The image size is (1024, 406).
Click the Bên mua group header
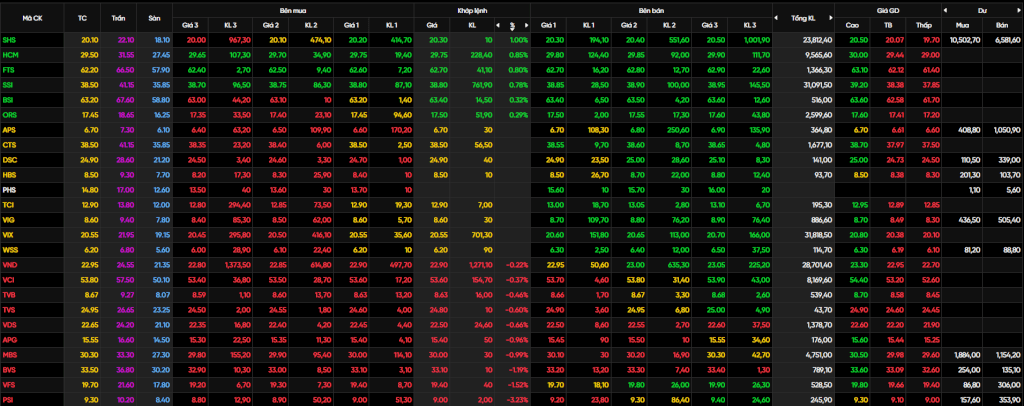click(293, 10)
